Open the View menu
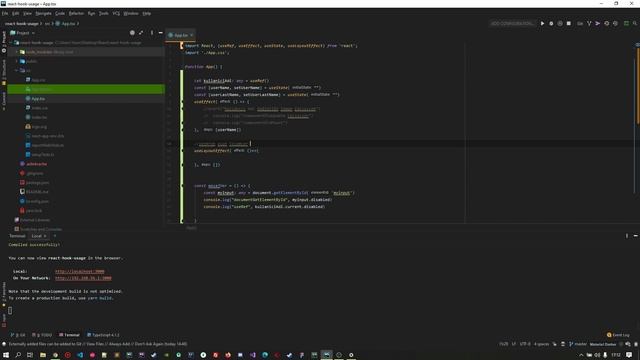Image resolution: width=640 pixels, height=360 pixels. point(27,13)
